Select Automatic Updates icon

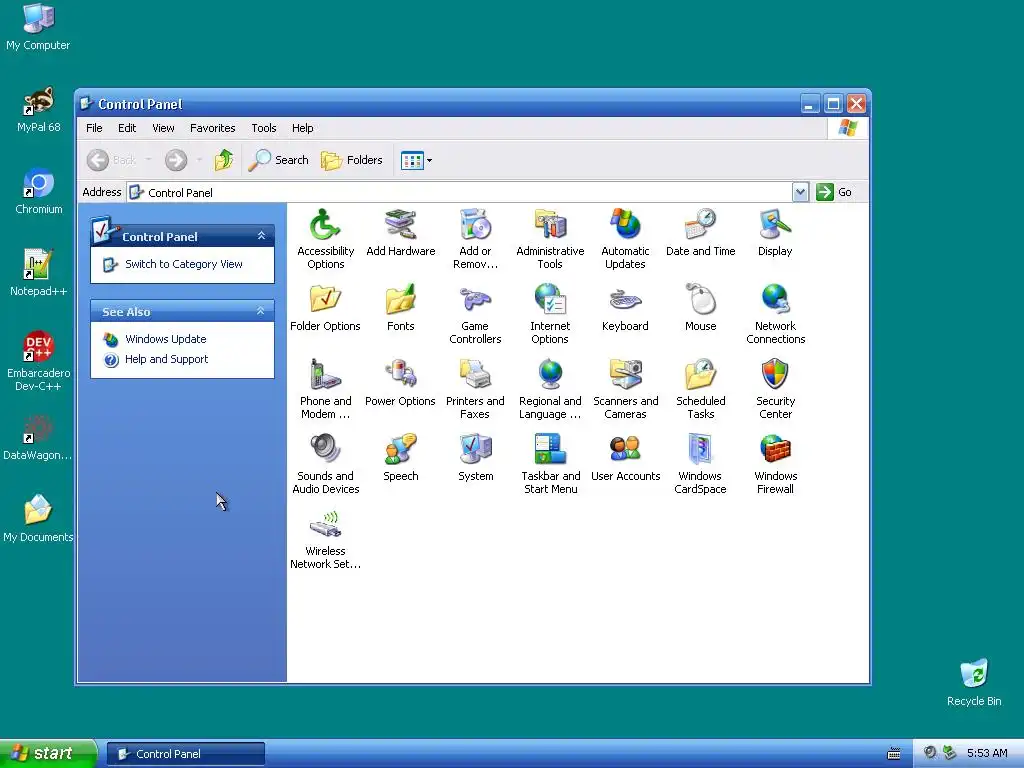click(x=625, y=238)
